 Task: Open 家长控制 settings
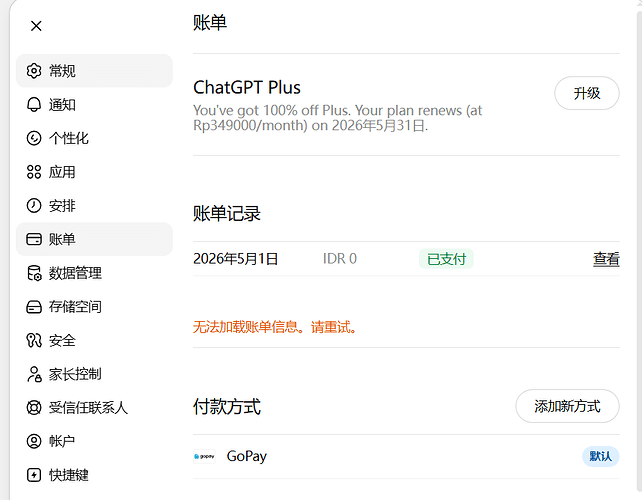pyautogui.click(x=94, y=374)
